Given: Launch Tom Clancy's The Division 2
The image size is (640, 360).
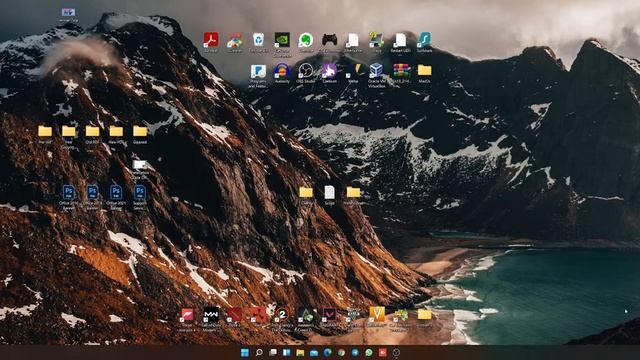Looking at the screenshot, I should click(282, 315).
